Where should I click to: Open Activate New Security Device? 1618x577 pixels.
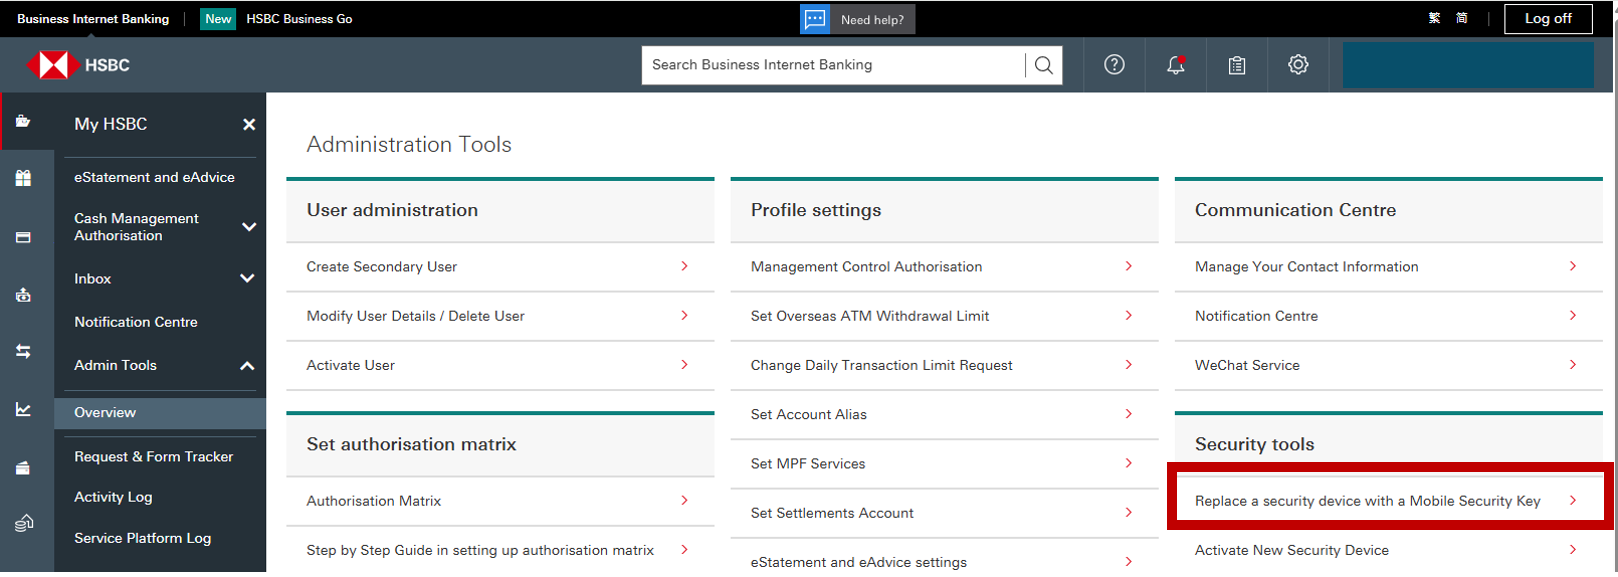pyautogui.click(x=1388, y=550)
